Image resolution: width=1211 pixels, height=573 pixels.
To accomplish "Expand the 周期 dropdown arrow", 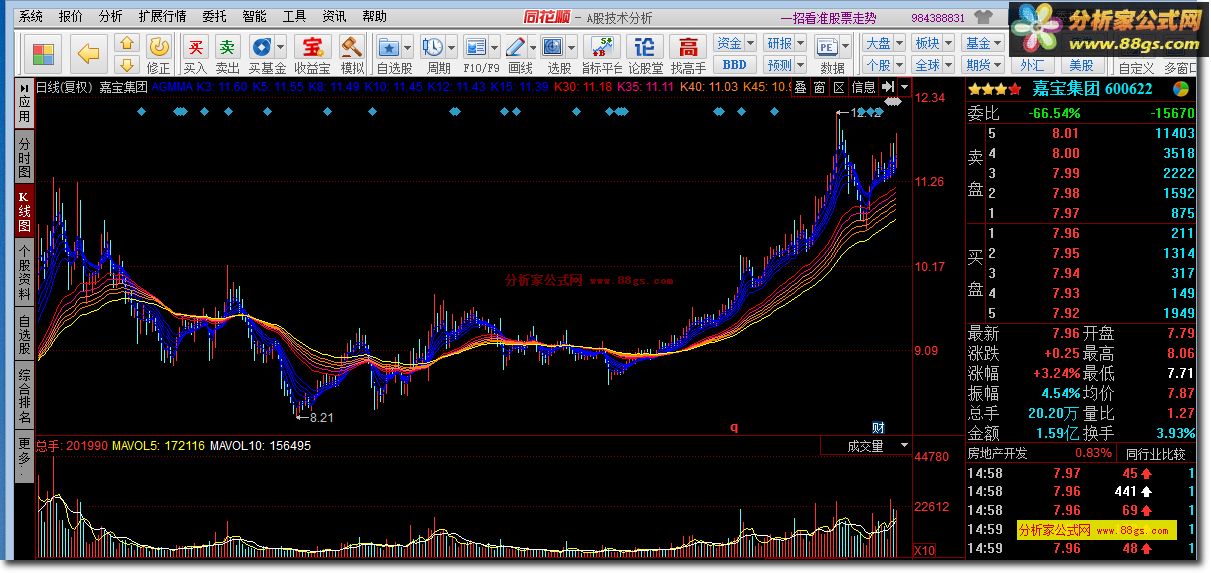I will (451, 46).
